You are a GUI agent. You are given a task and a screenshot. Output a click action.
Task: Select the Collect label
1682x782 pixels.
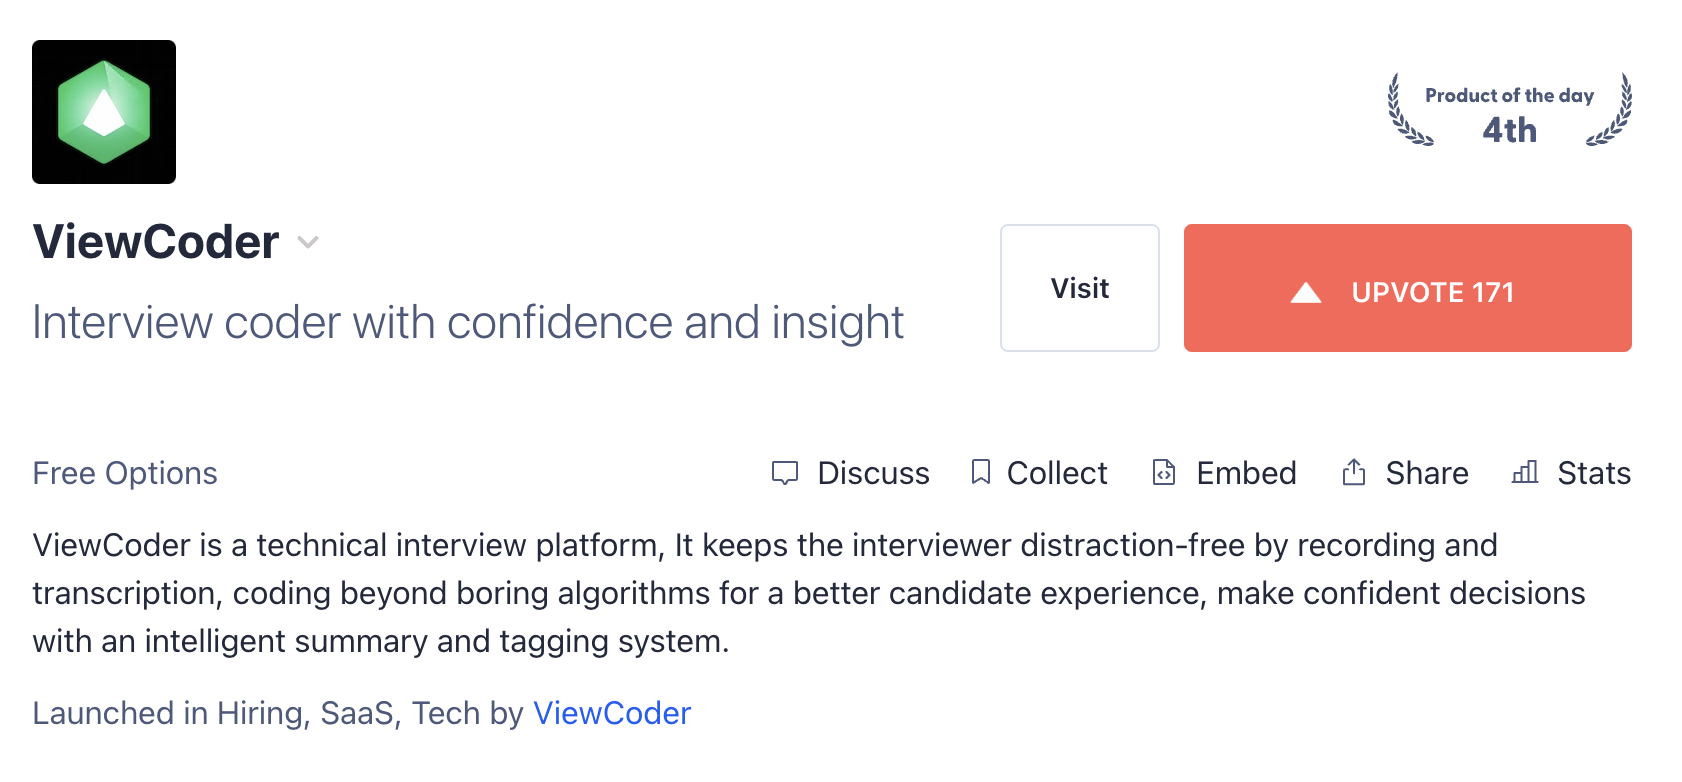[x=1057, y=473]
